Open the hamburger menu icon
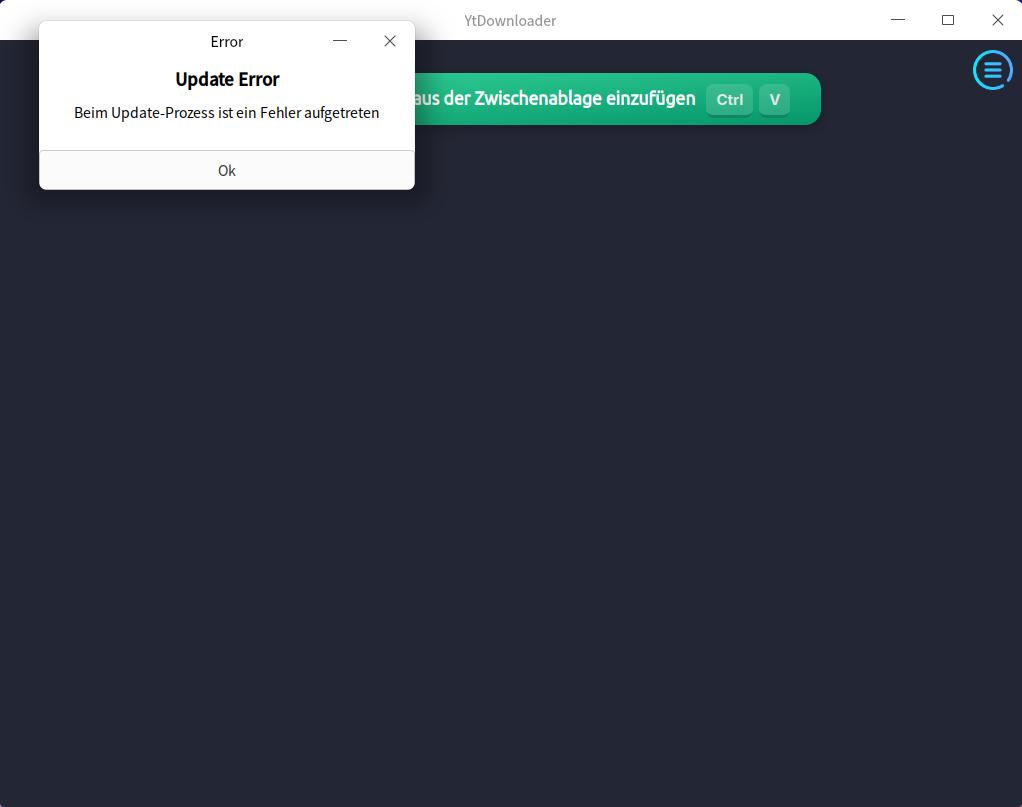1022x807 pixels. pyautogui.click(x=992, y=70)
